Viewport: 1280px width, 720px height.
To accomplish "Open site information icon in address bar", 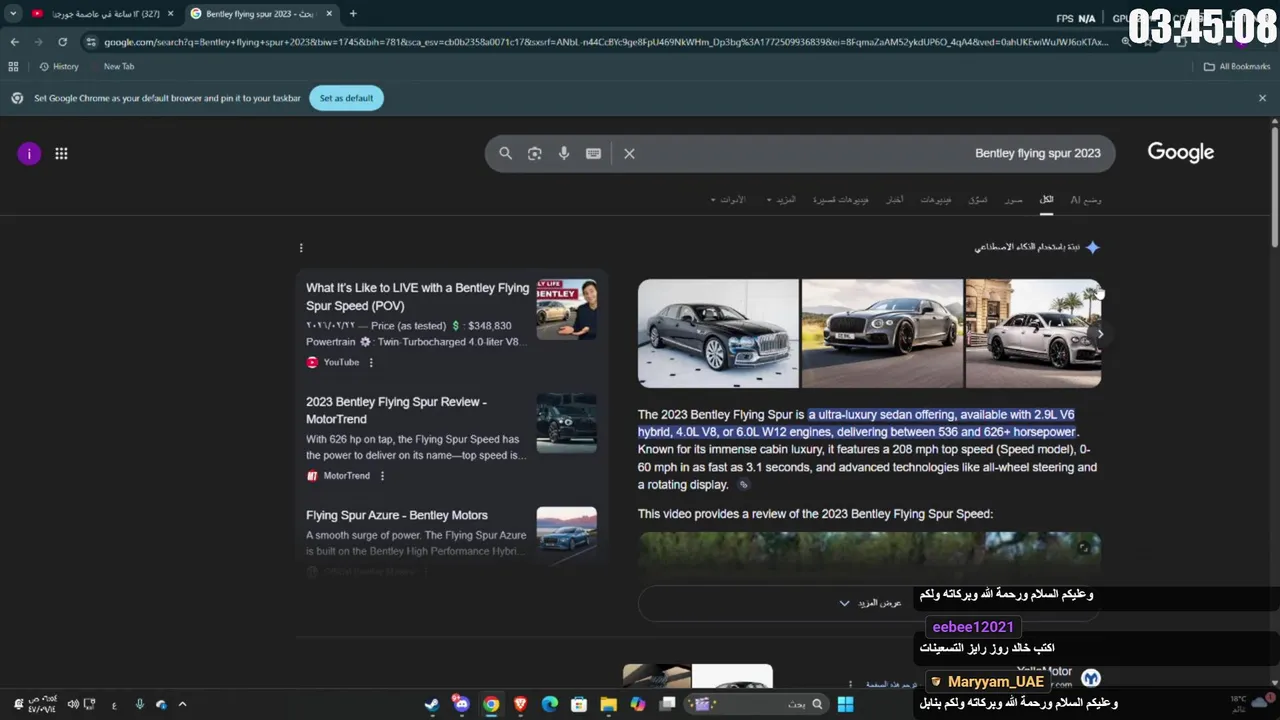I will [x=91, y=42].
